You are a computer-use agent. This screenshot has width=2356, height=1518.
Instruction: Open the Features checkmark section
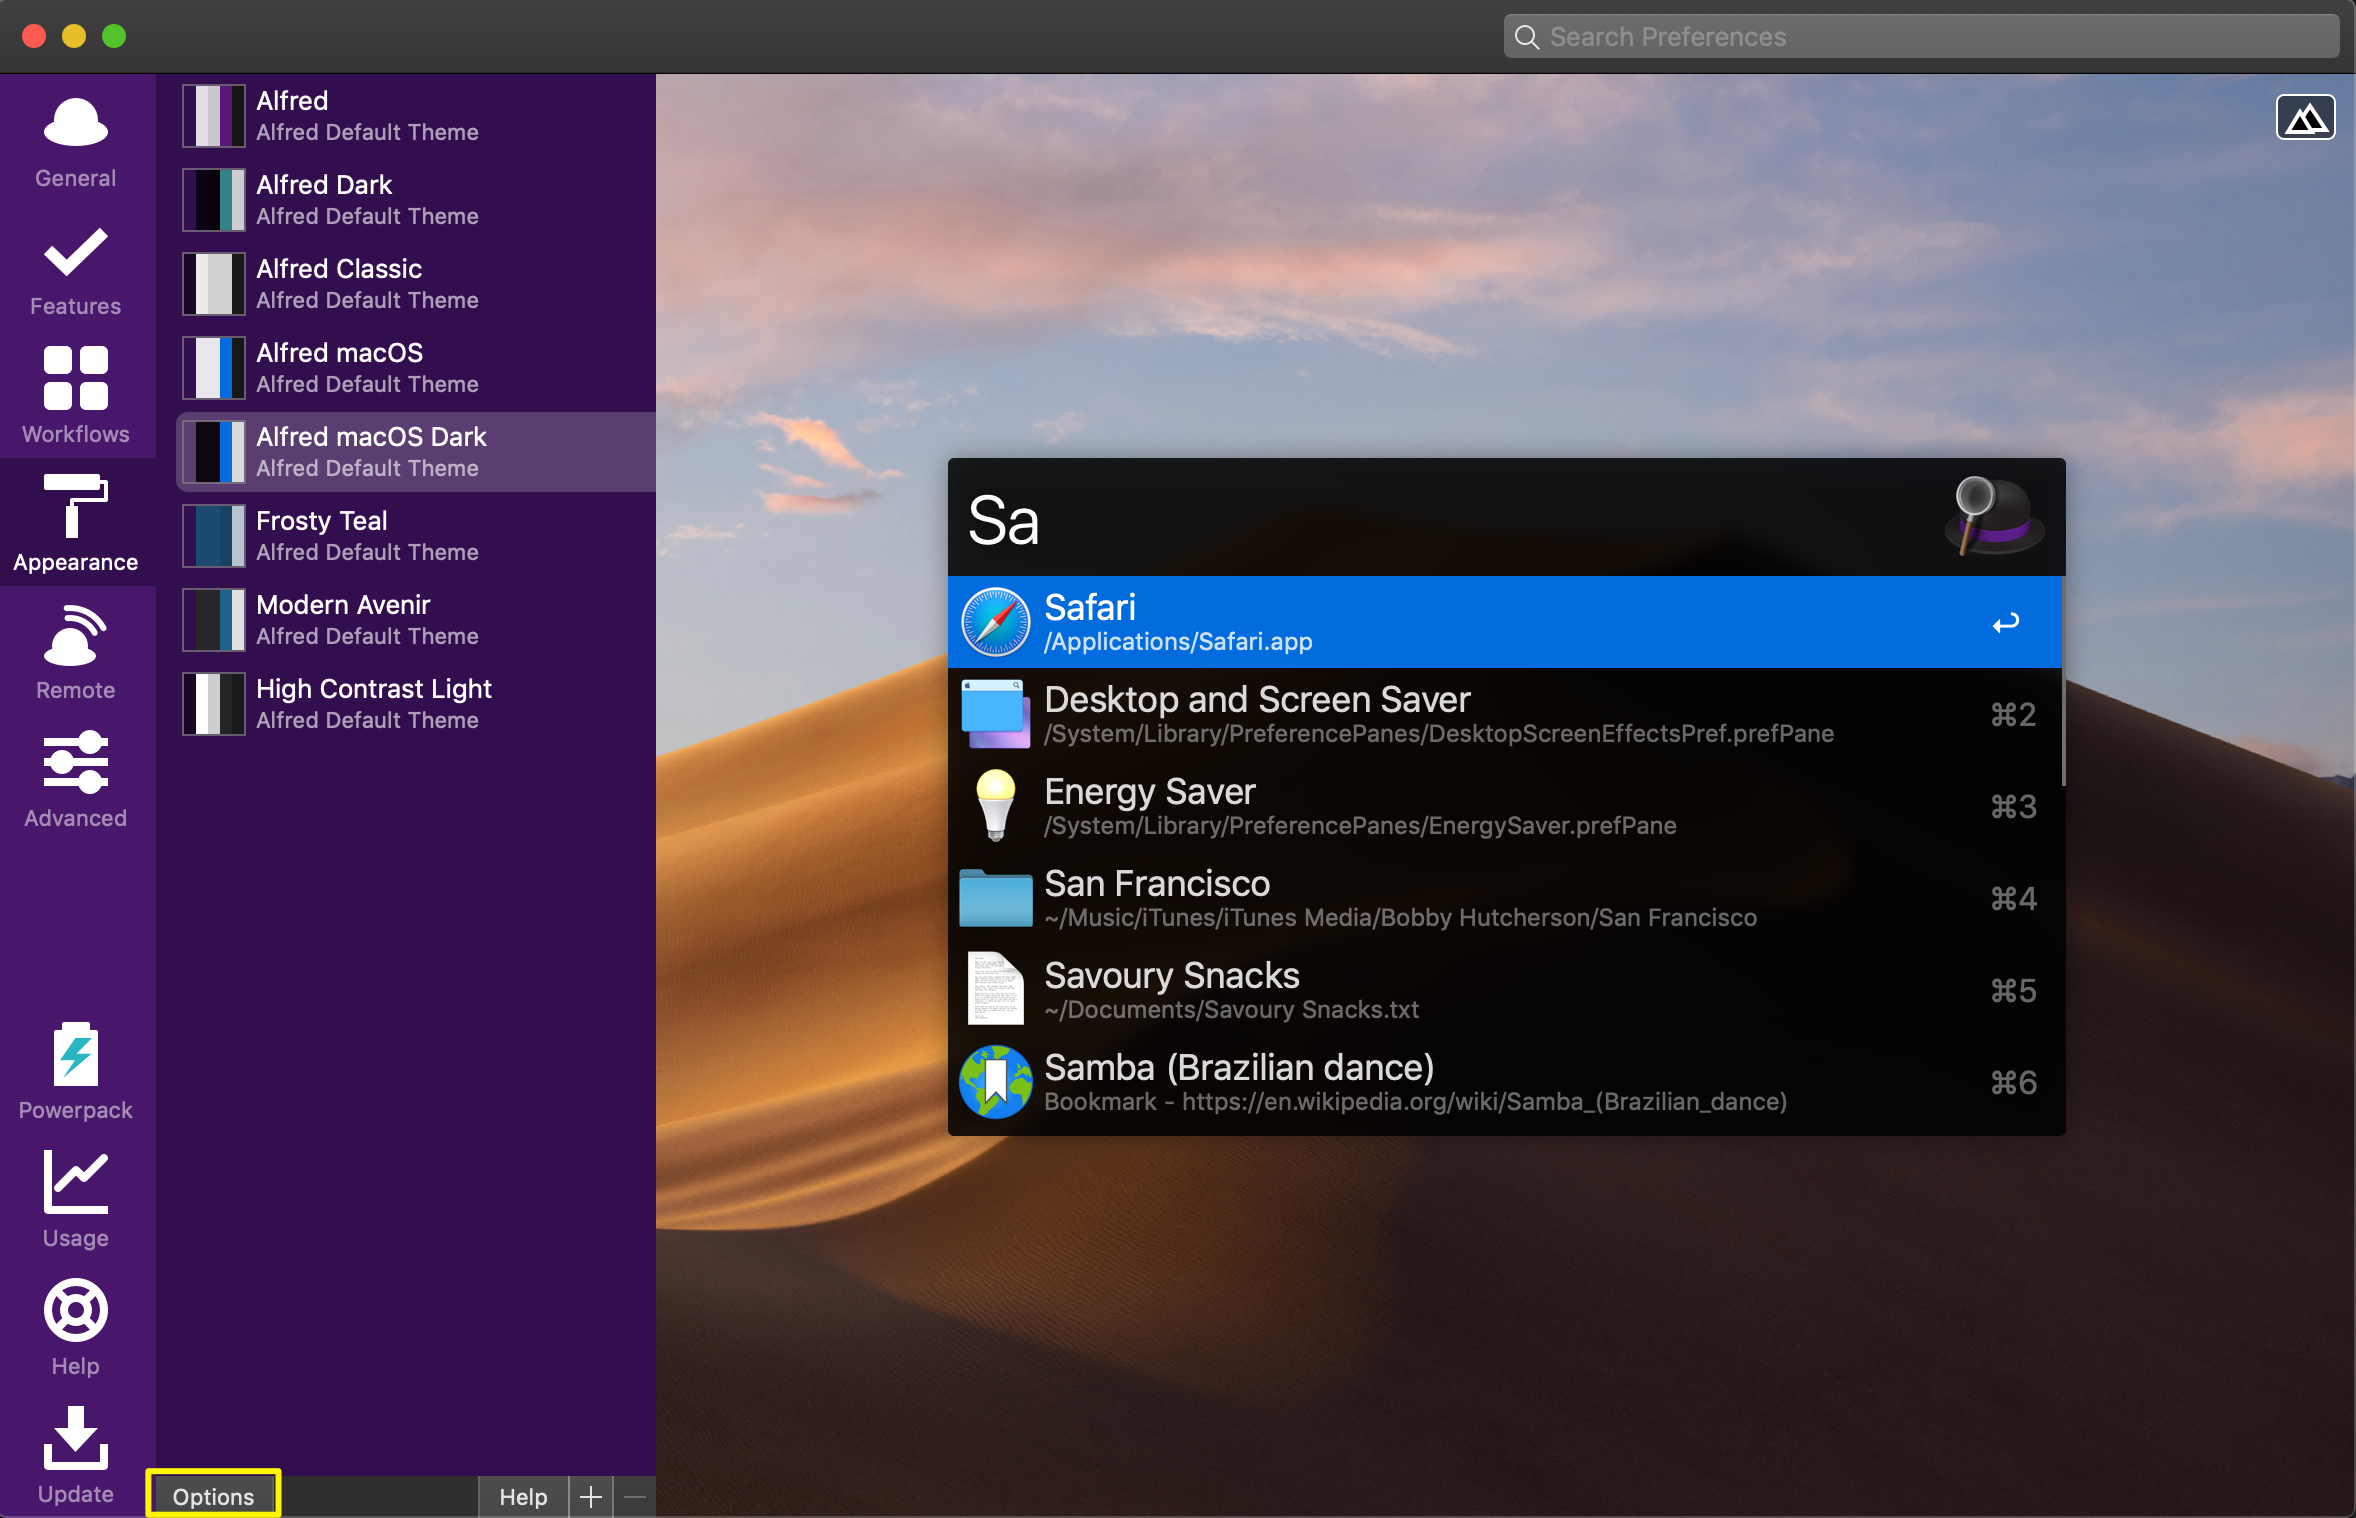tap(76, 271)
